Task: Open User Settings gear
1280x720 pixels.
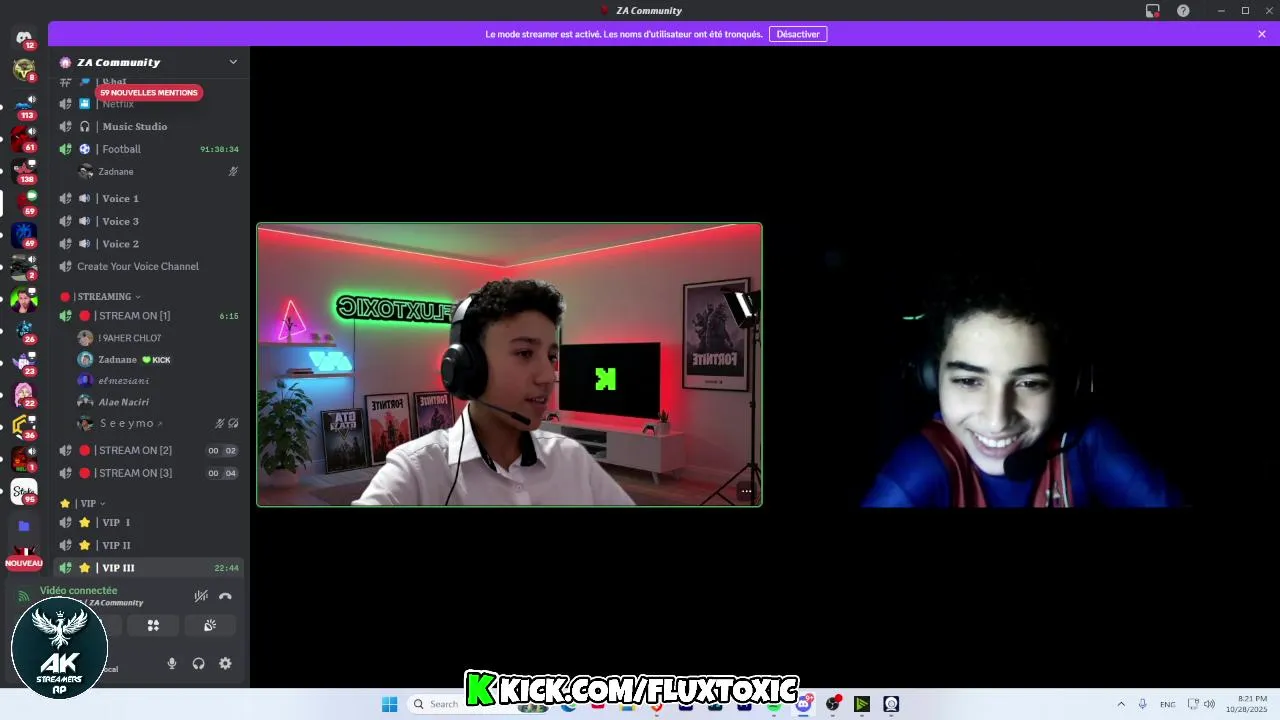Action: click(x=225, y=663)
